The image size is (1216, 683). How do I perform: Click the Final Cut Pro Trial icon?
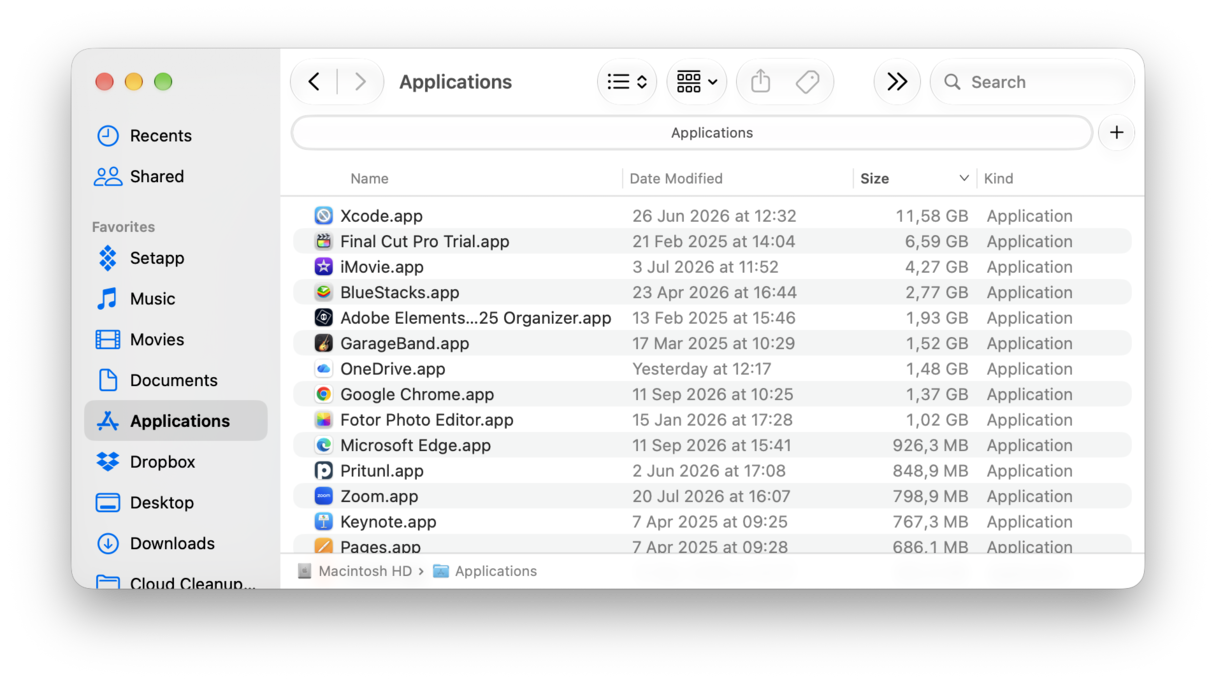tap(323, 241)
